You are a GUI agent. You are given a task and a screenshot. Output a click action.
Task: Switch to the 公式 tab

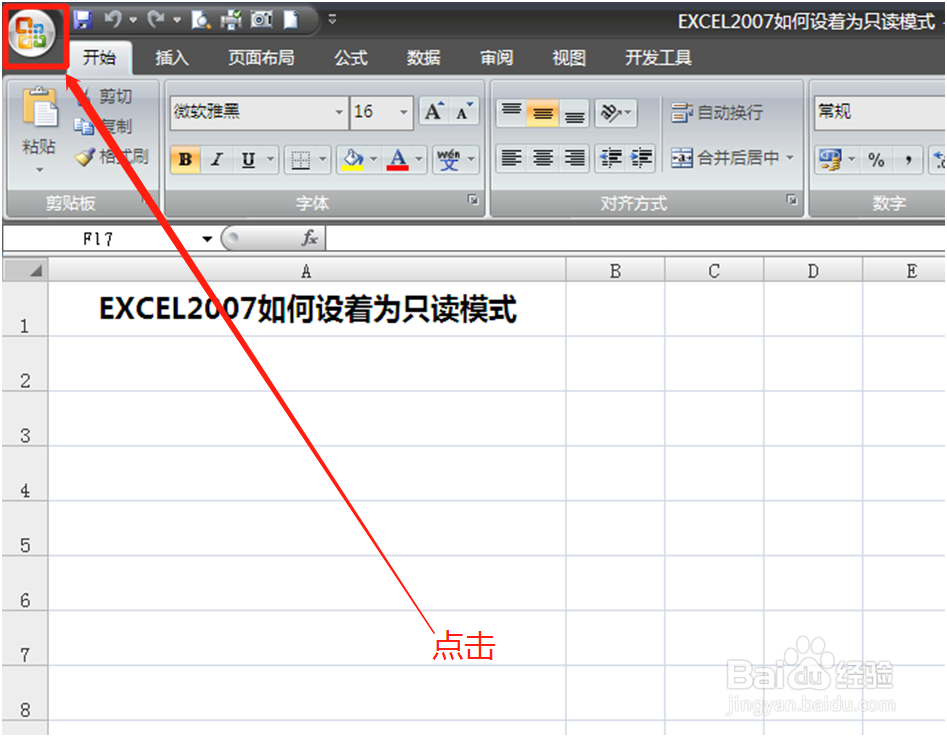pos(351,57)
